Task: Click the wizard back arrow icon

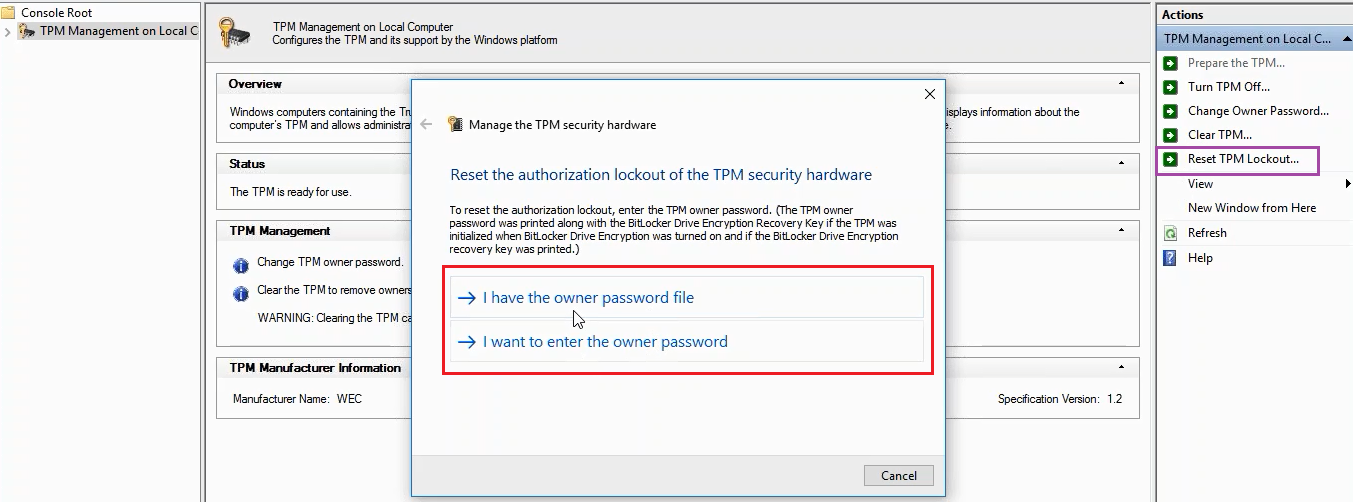Action: pyautogui.click(x=427, y=125)
